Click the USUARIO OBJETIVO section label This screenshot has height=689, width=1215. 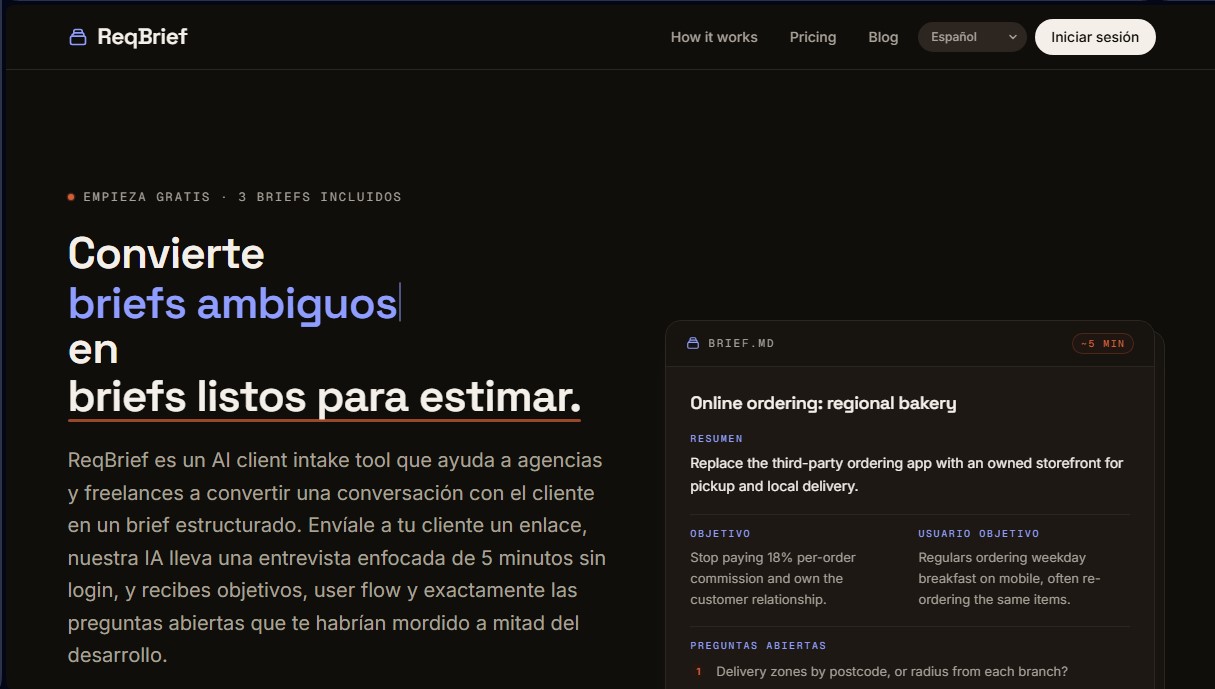coord(979,534)
